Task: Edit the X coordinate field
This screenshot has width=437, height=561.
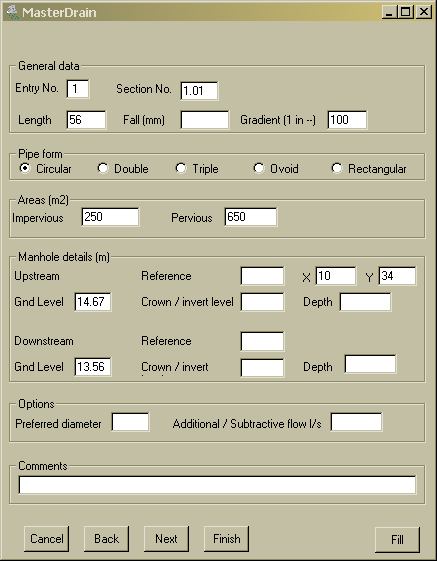Action: pos(336,276)
